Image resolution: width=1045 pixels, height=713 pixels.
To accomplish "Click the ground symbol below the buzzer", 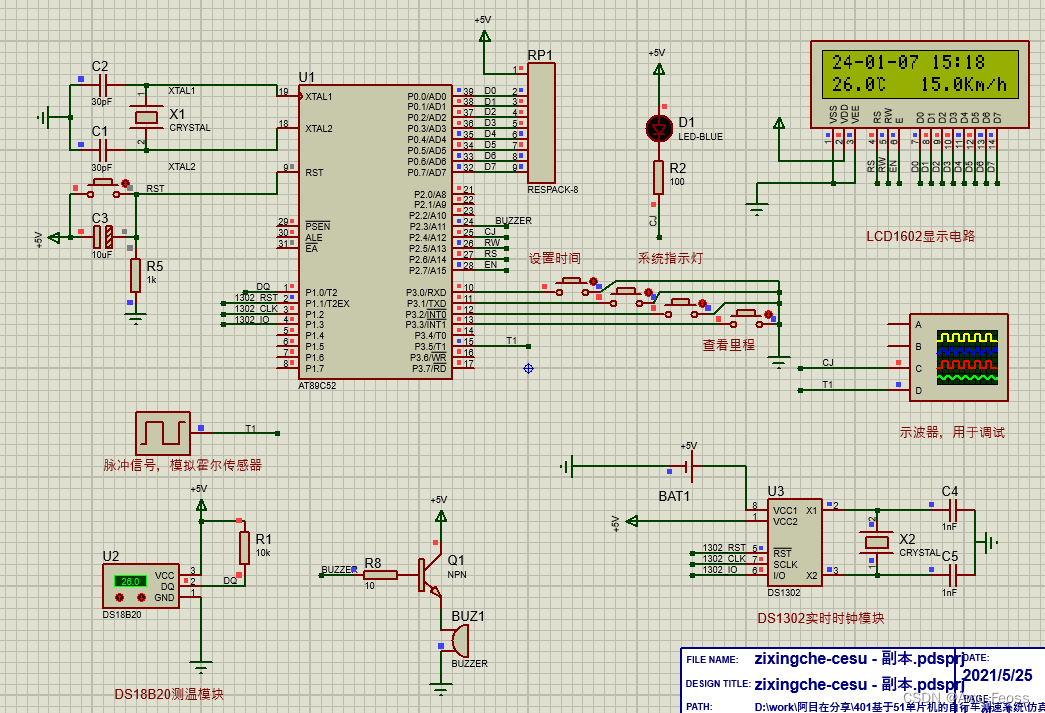I will [440, 688].
